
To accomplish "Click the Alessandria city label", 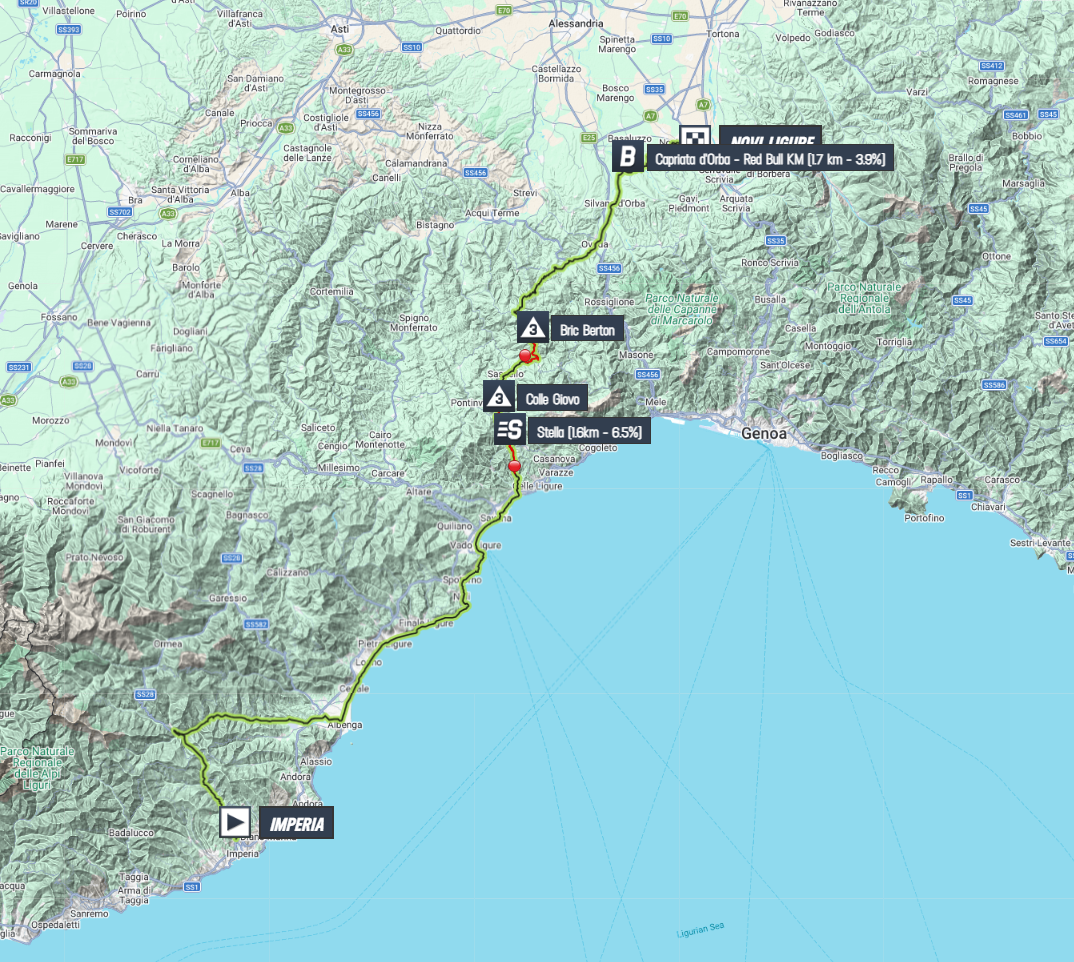I will pyautogui.click(x=576, y=23).
